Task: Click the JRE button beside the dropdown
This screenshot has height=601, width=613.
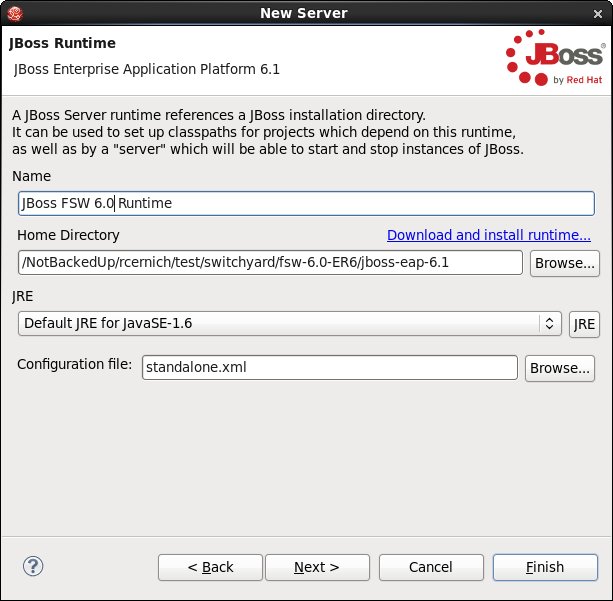Action: pos(584,324)
